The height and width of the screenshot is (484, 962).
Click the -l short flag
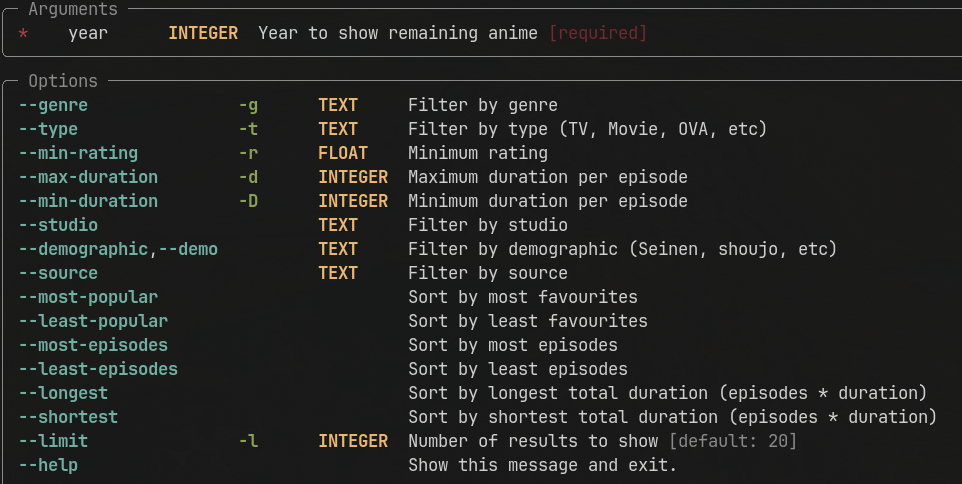248,440
